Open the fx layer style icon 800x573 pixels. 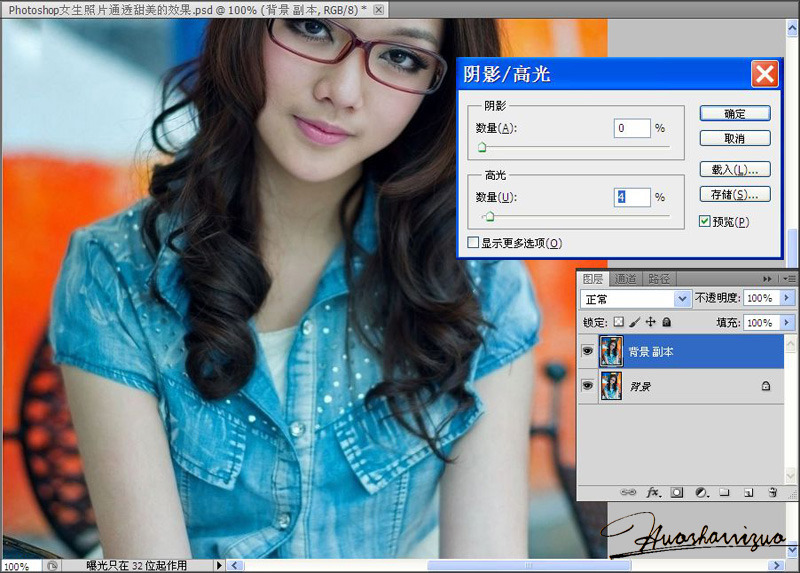pyautogui.click(x=654, y=492)
